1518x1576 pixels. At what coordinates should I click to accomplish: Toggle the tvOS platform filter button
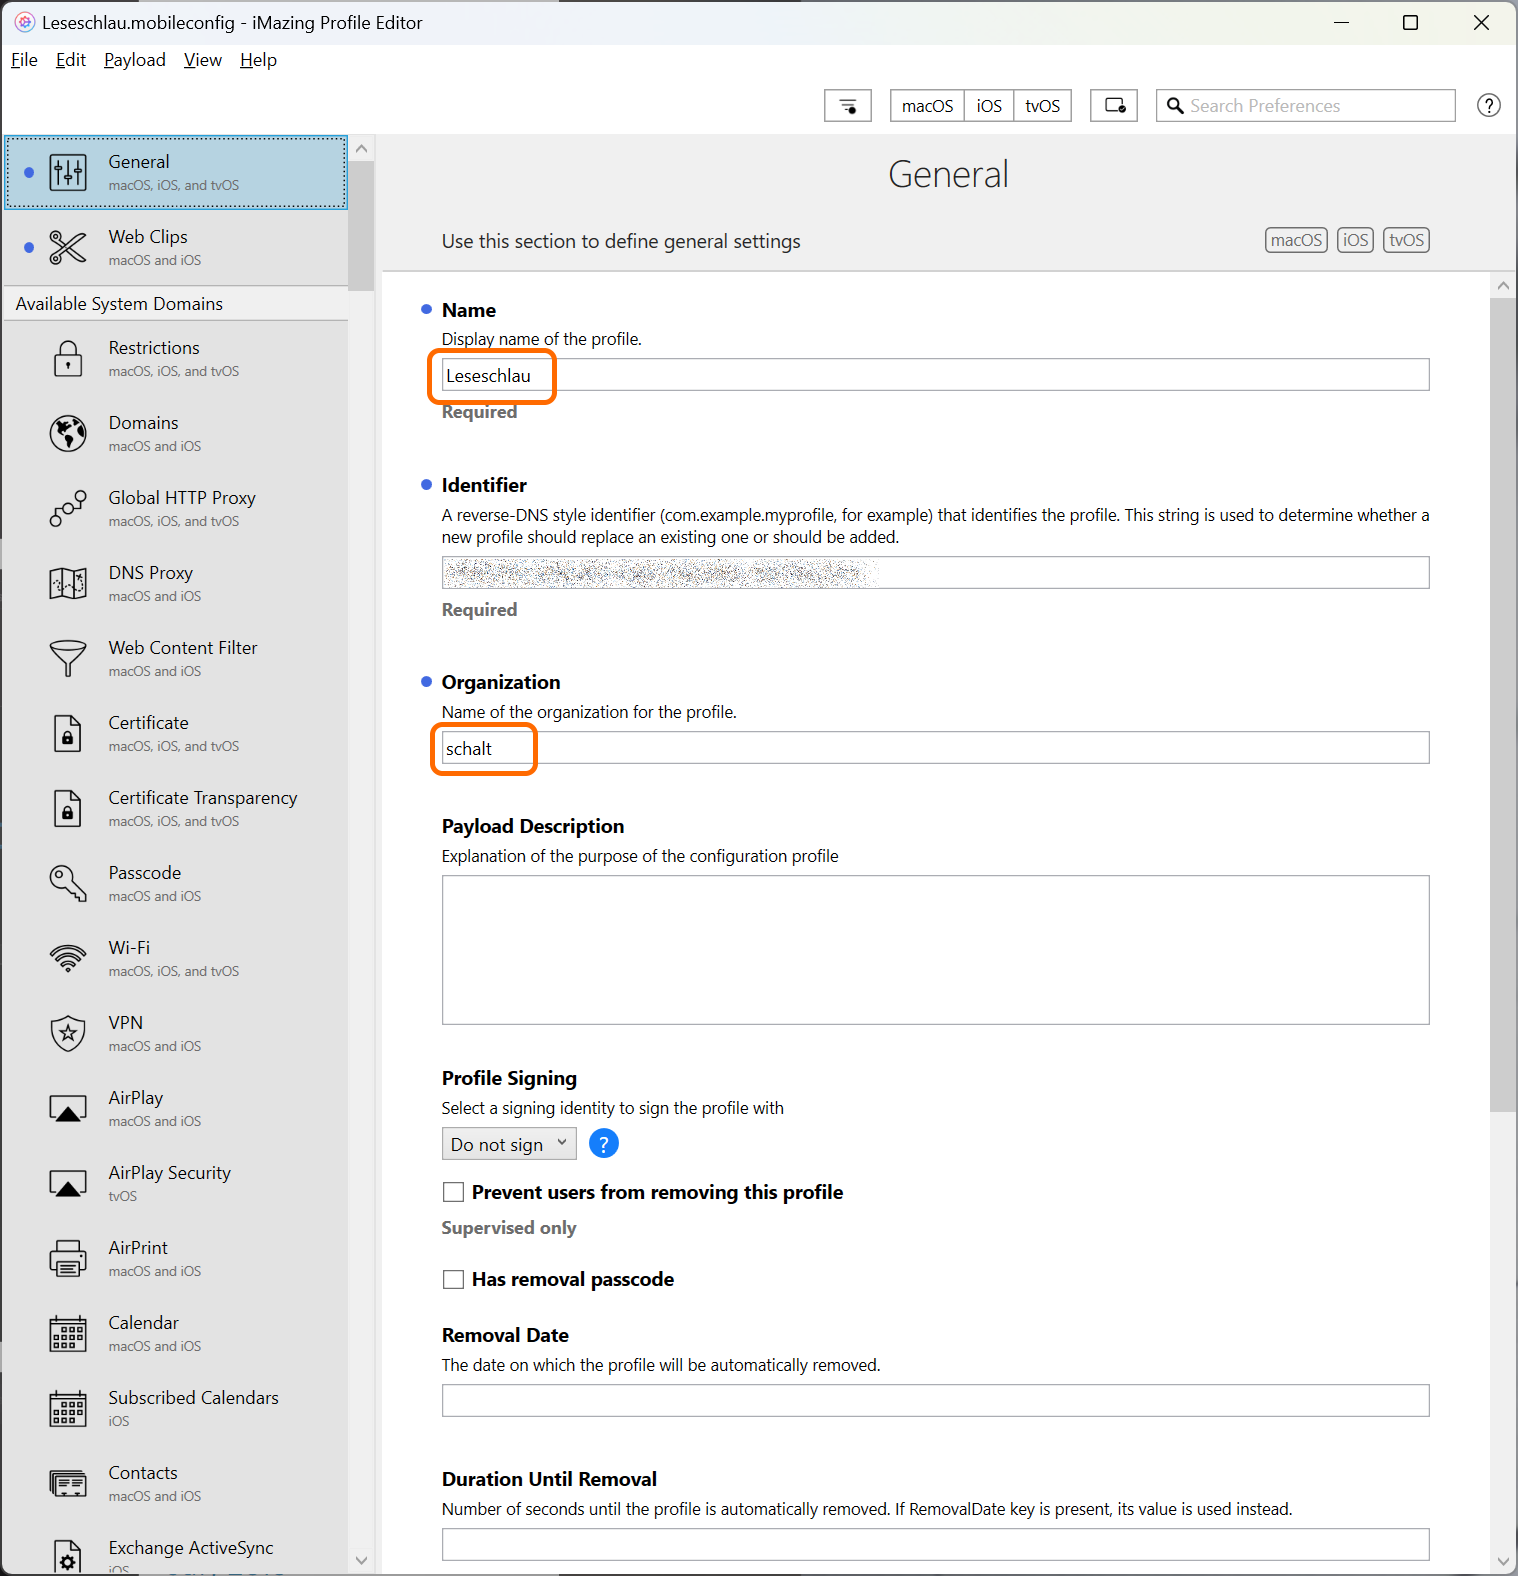pos(1042,106)
